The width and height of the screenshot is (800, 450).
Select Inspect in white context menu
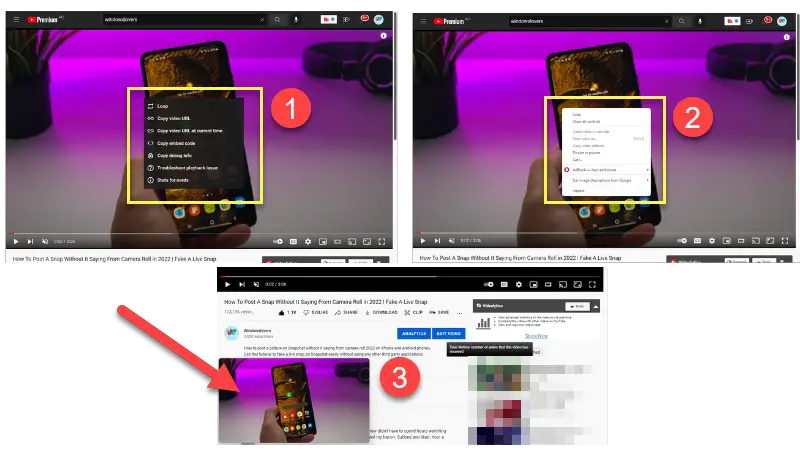point(606,191)
